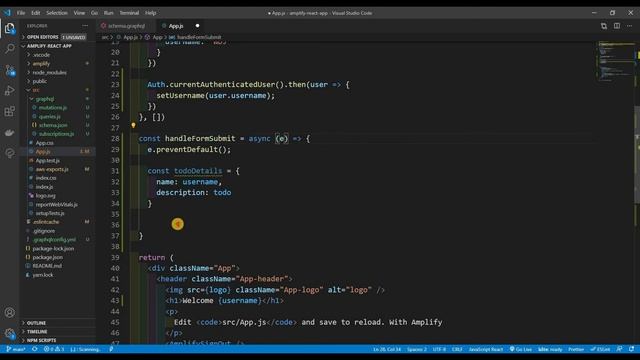Split the editor to the right

[x=617, y=26]
